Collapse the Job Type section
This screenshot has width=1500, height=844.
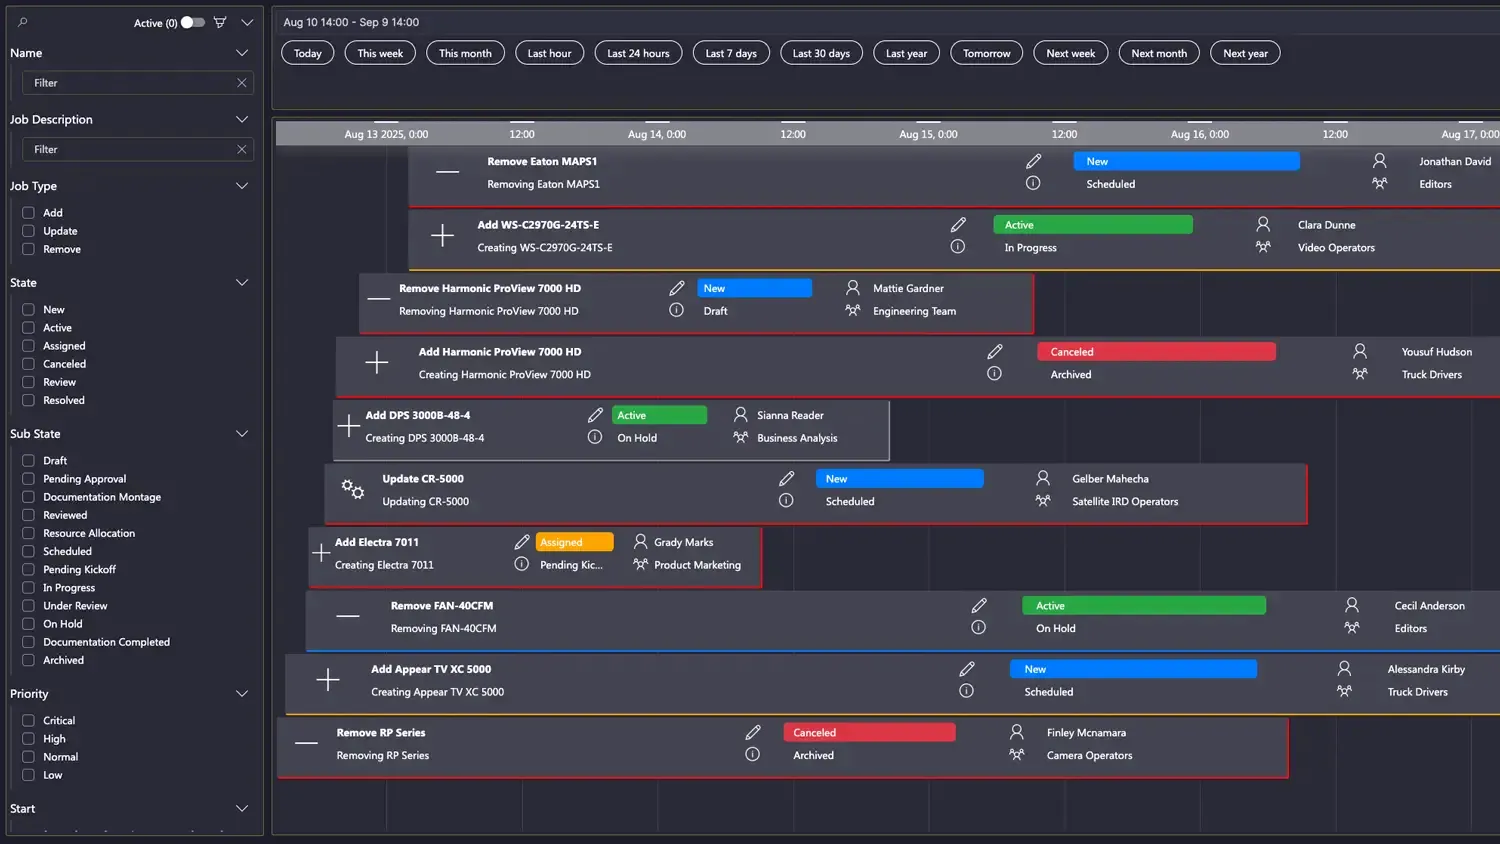point(242,186)
